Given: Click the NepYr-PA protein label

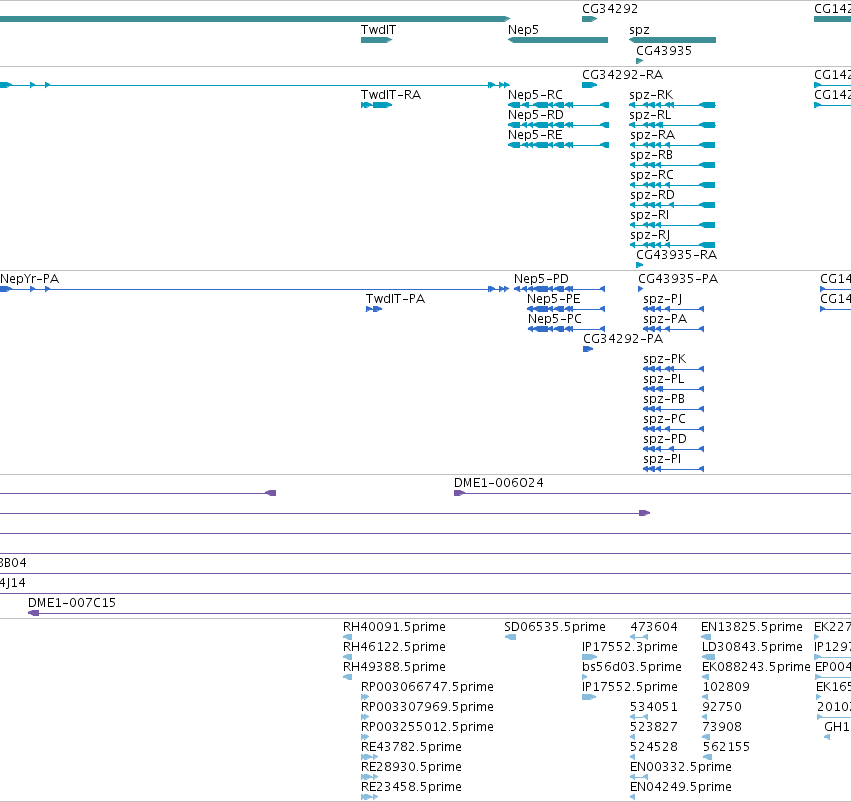Looking at the screenshot, I should pyautogui.click(x=29, y=278).
